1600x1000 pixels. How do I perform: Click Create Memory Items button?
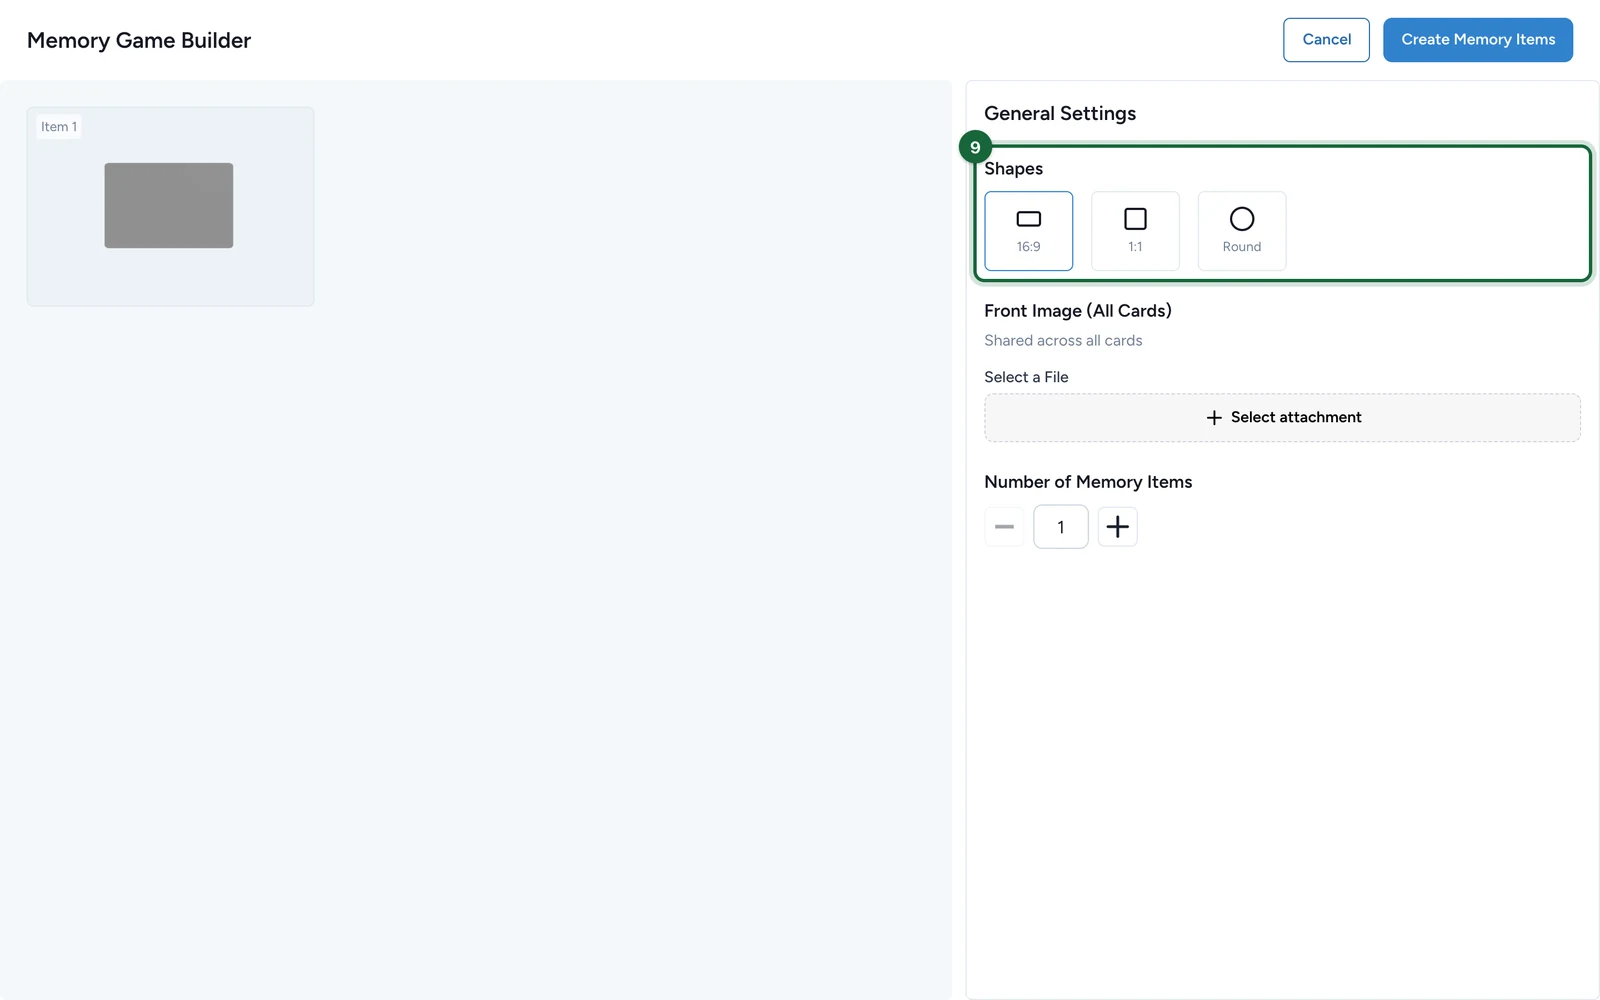point(1478,40)
